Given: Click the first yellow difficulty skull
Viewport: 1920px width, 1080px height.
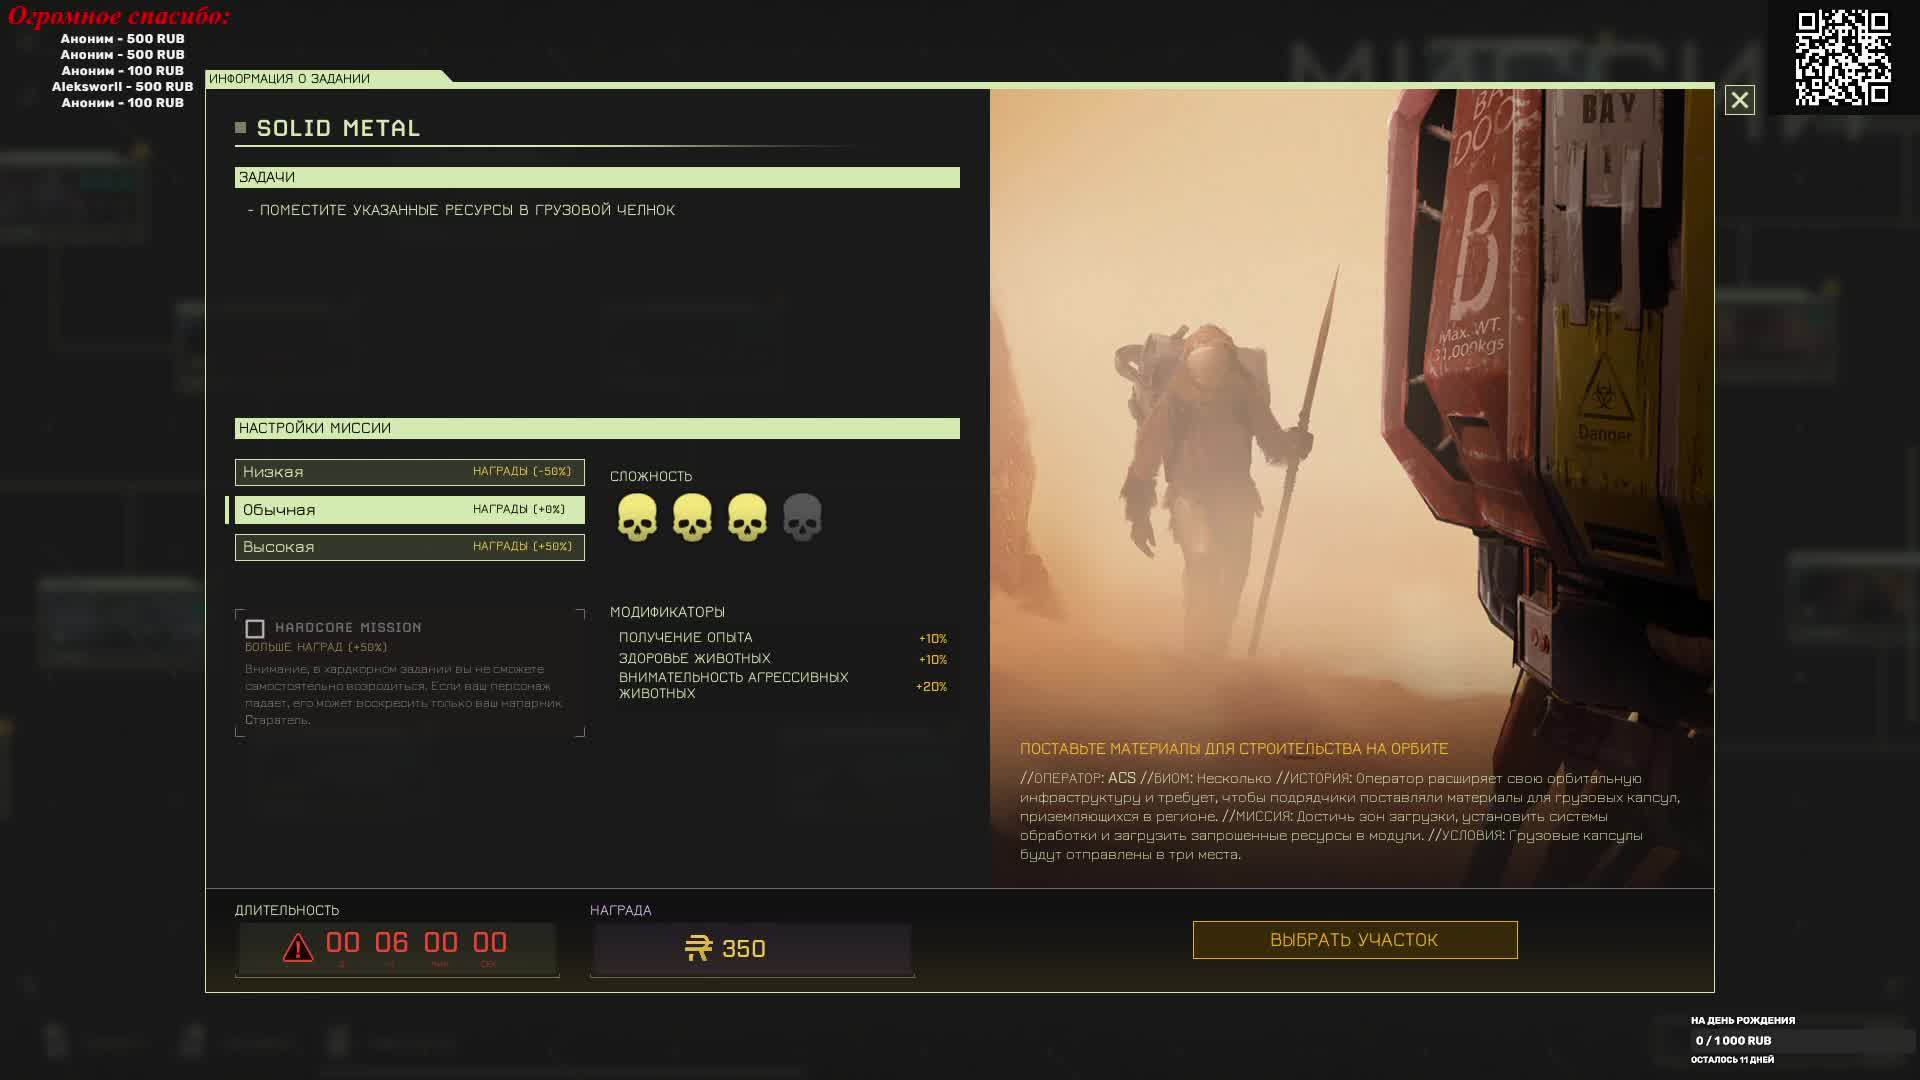Looking at the screenshot, I should (637, 517).
